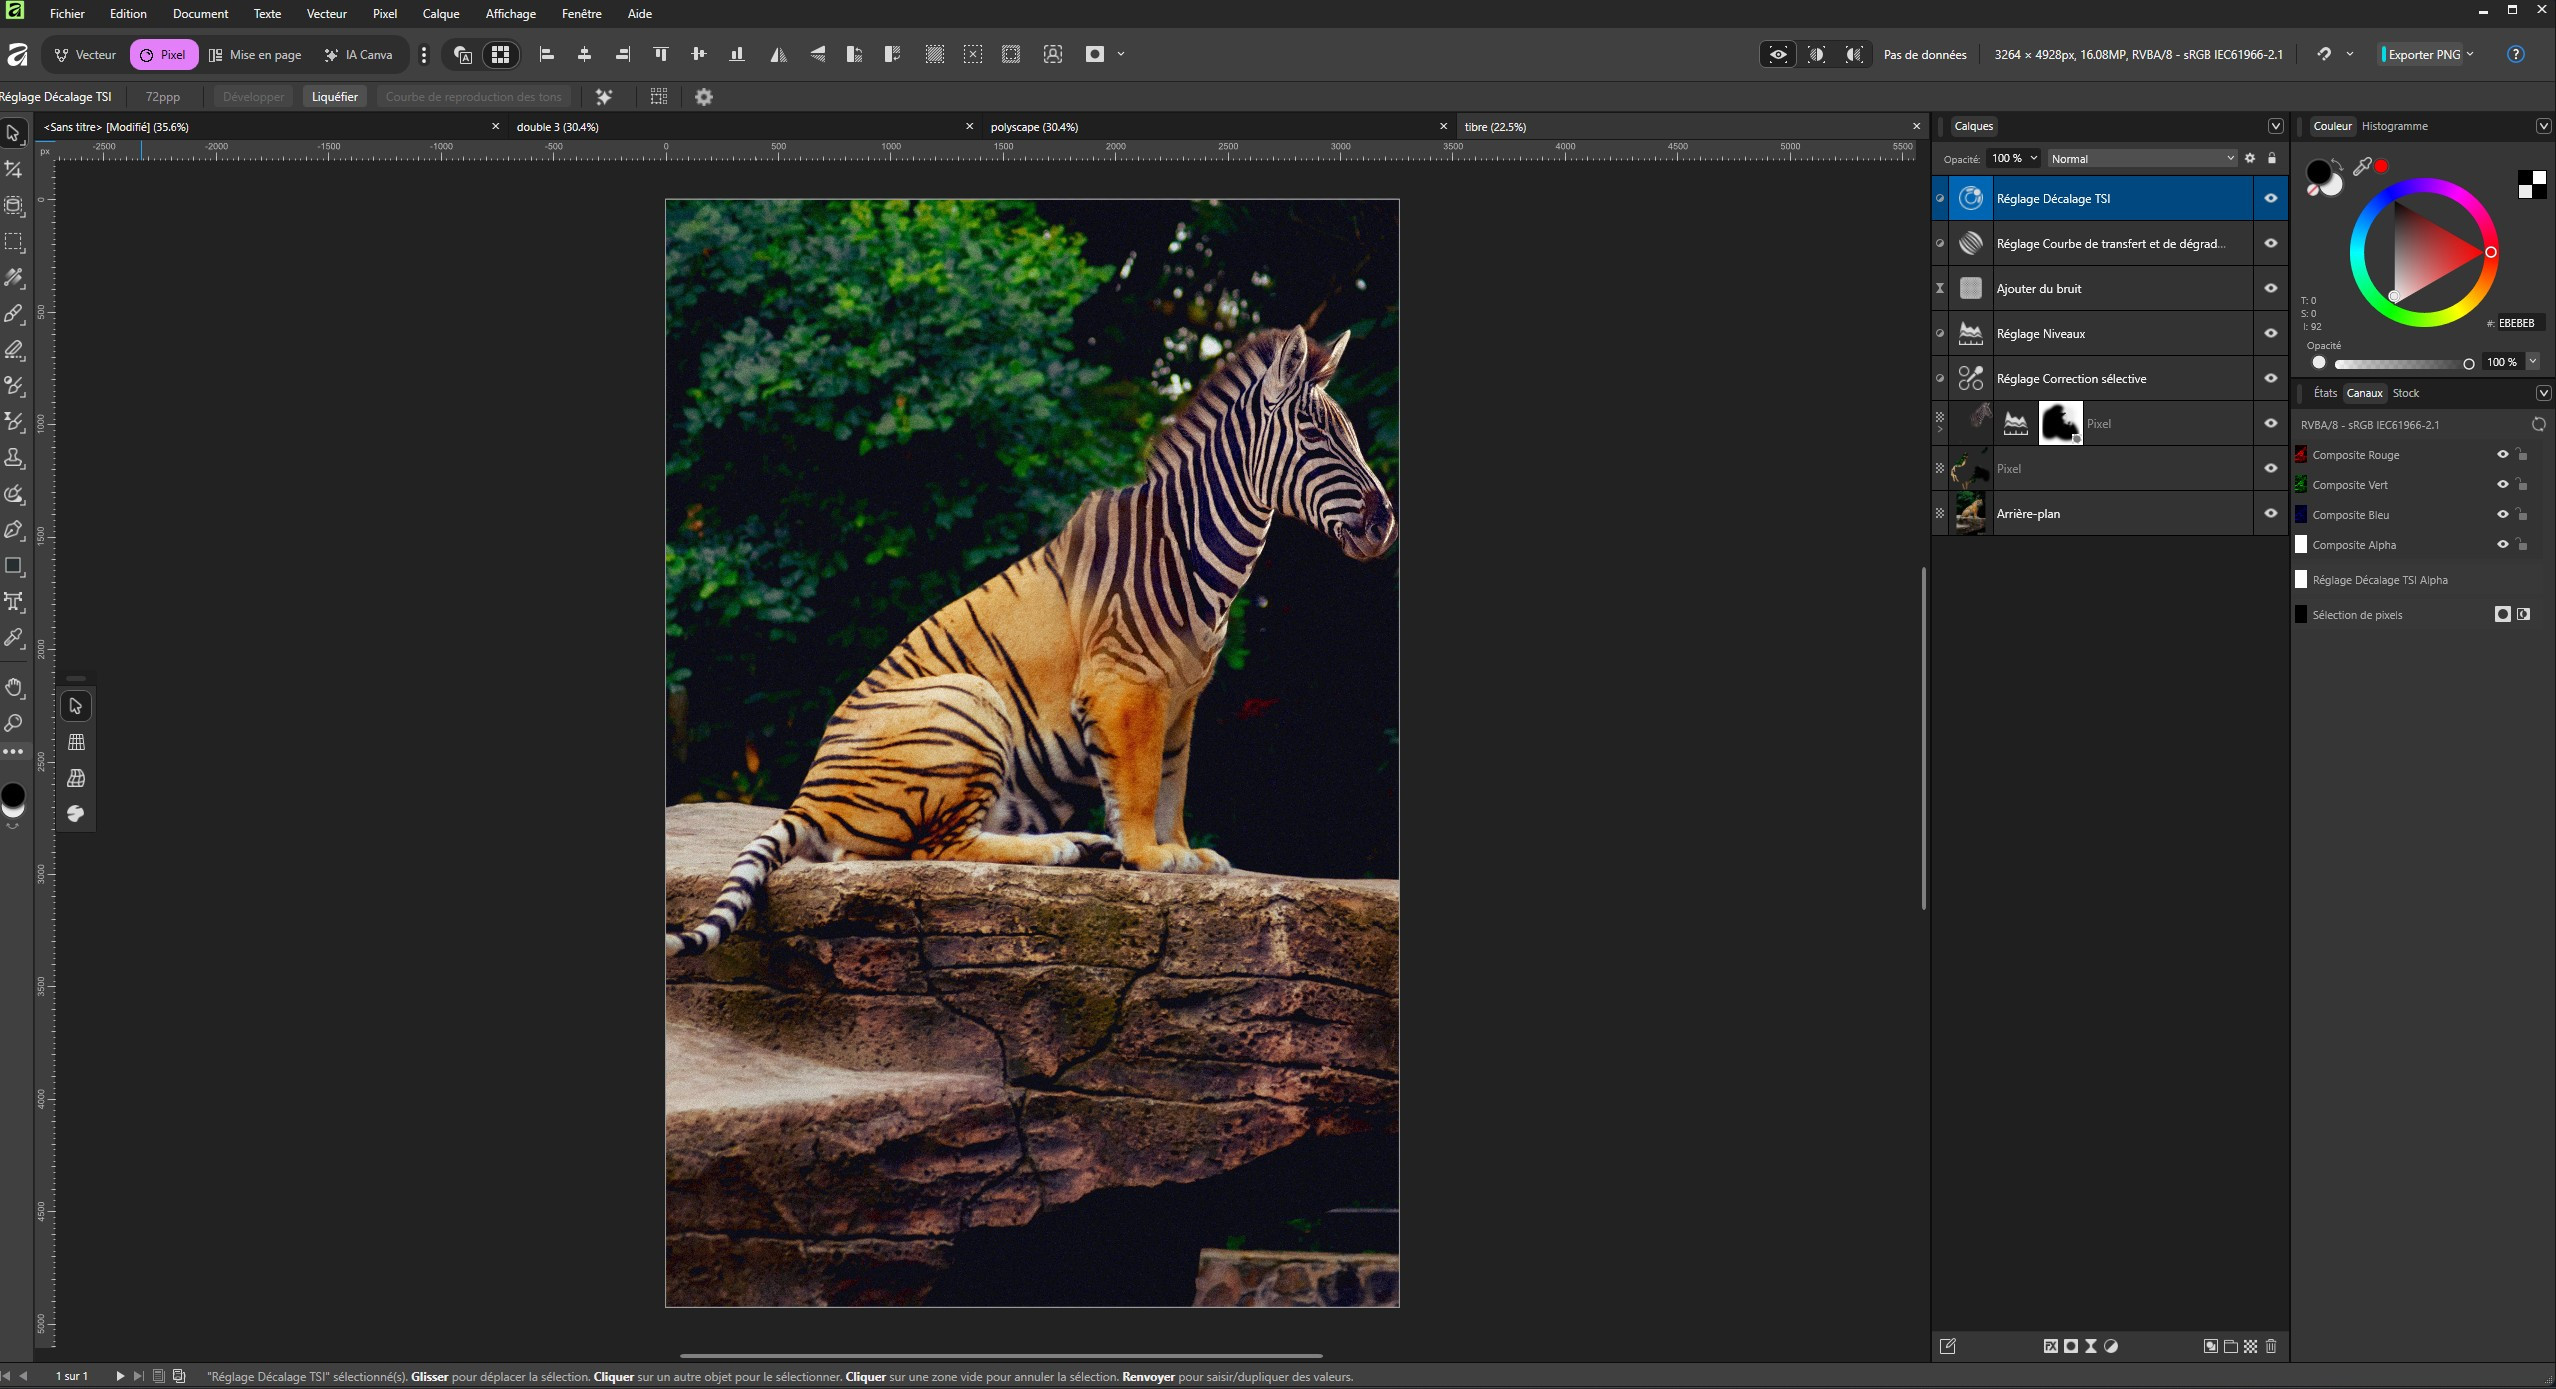Select the Pen tool
Screen dimensions: 2556x1389
(x=14, y=530)
